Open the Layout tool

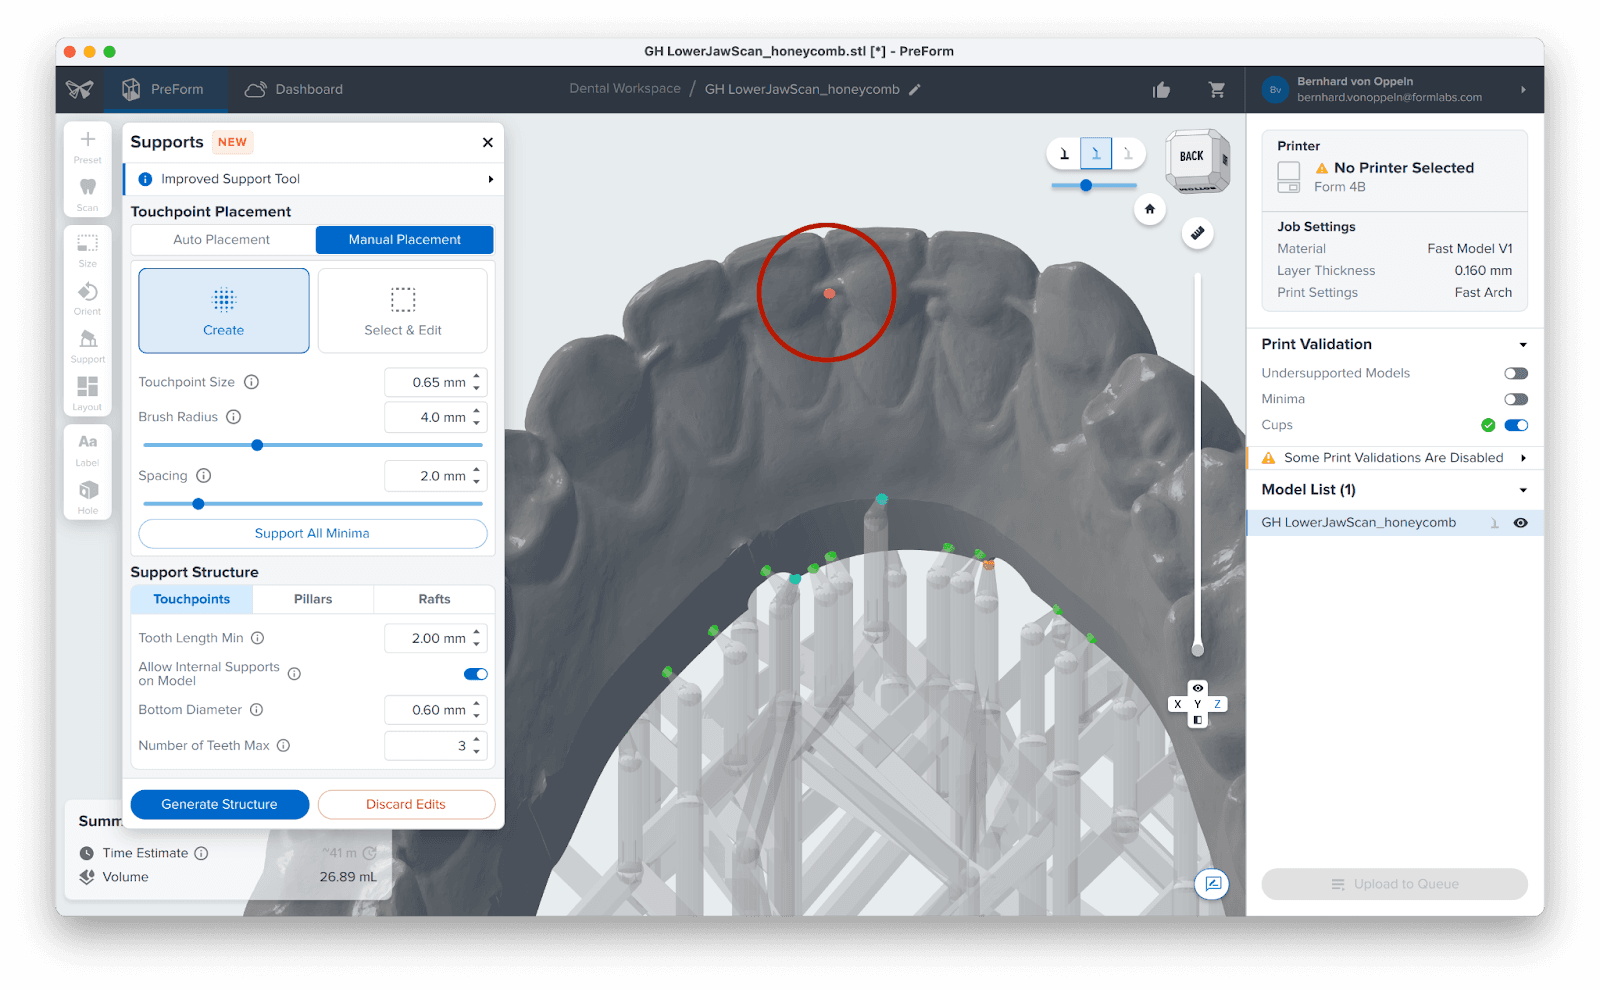(x=88, y=388)
